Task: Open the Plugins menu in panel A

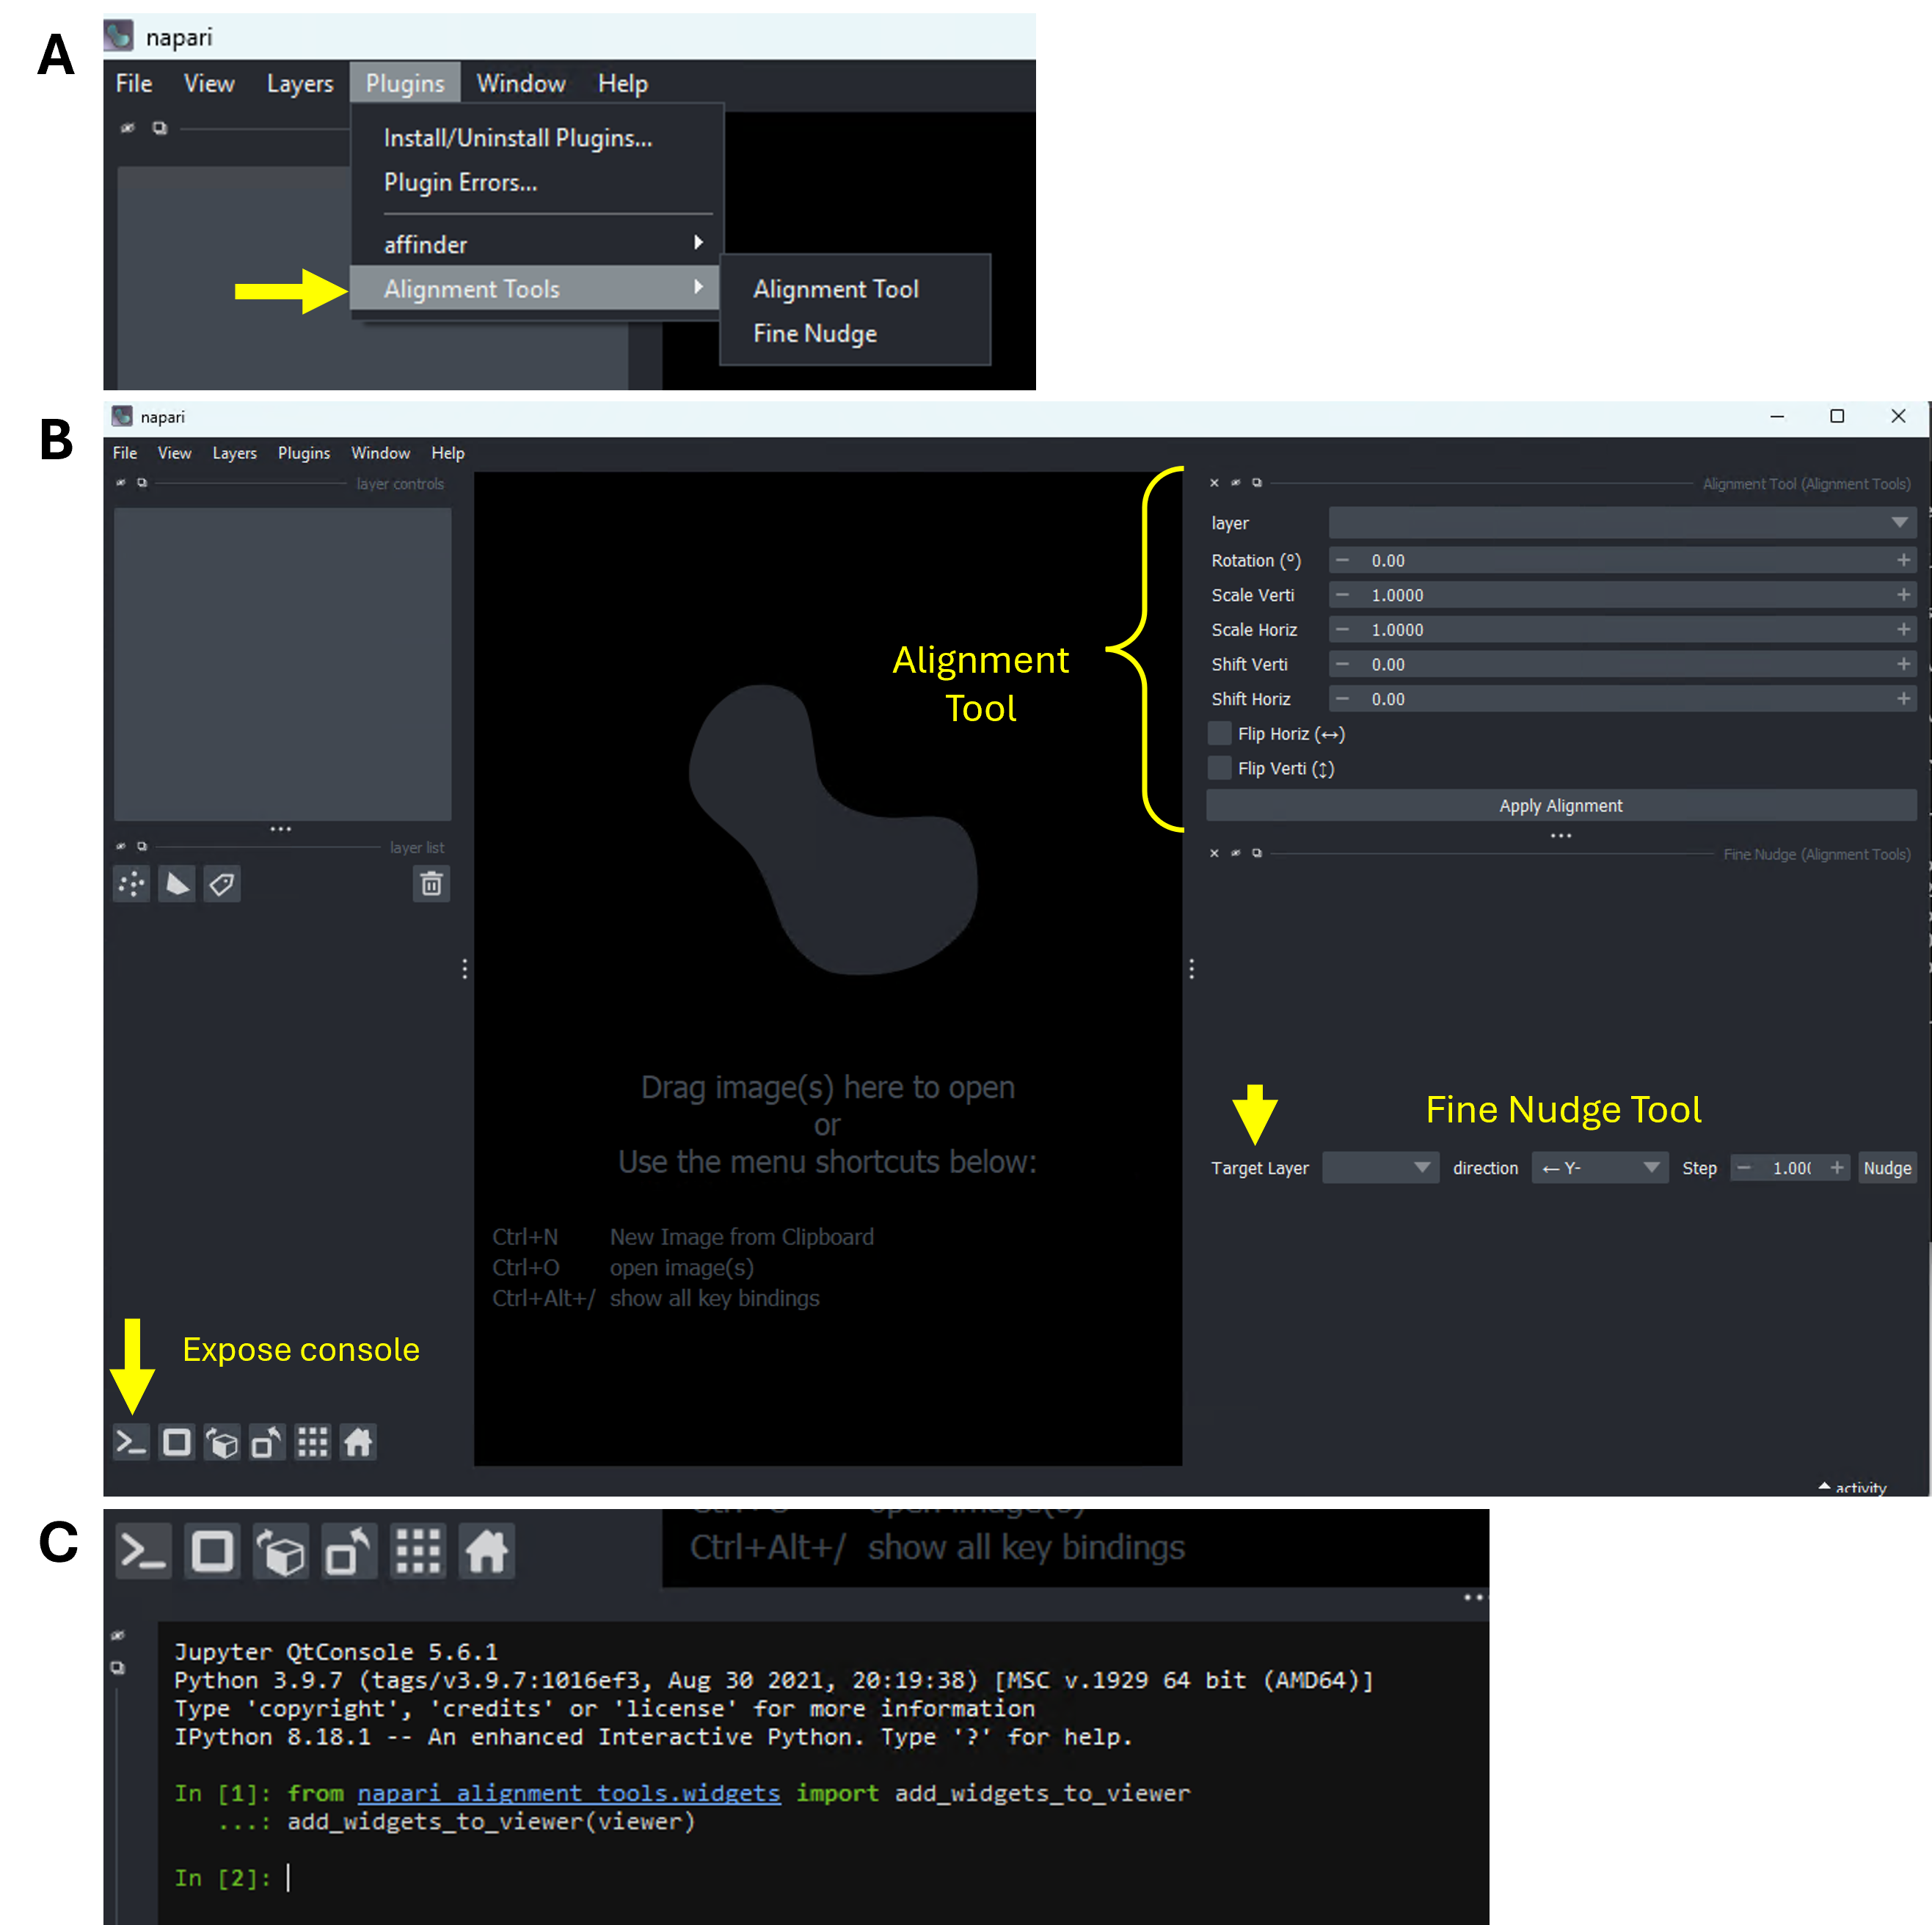Action: [x=405, y=83]
